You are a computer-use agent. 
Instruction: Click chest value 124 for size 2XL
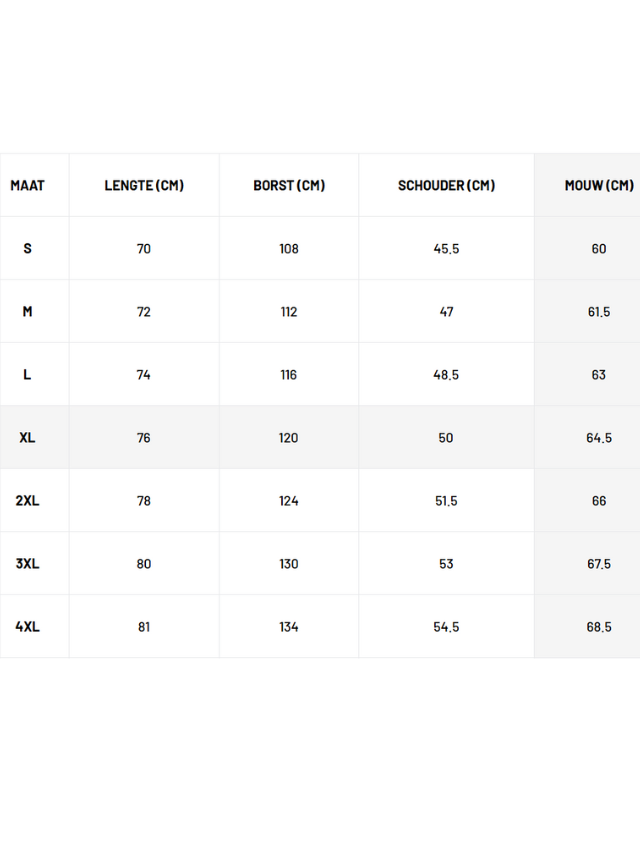pos(289,500)
